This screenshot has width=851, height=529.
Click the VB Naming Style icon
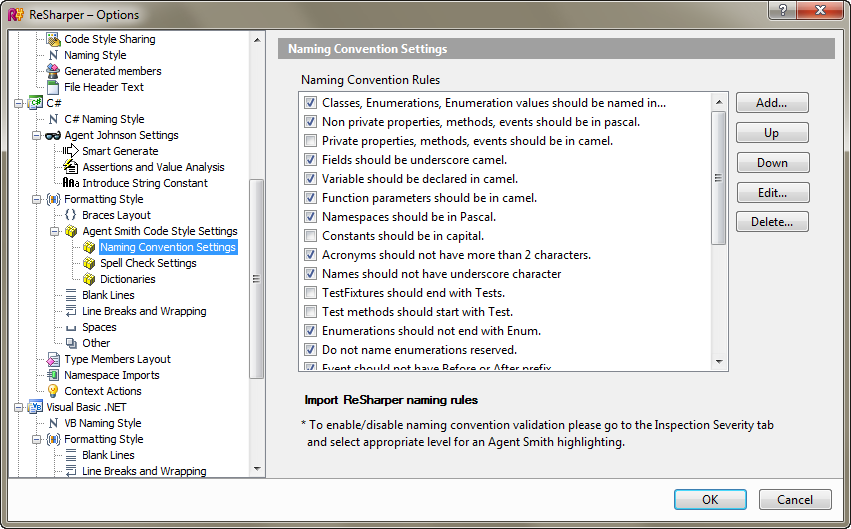(53, 423)
